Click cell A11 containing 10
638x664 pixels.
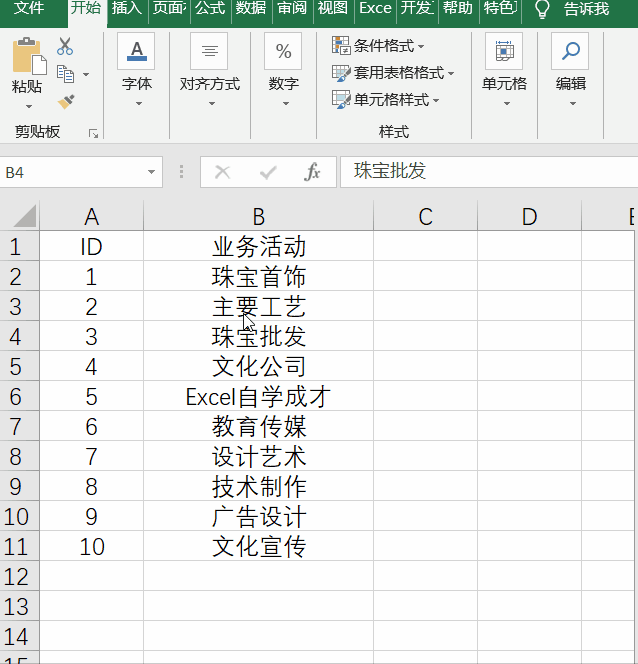pyautogui.click(x=91, y=546)
